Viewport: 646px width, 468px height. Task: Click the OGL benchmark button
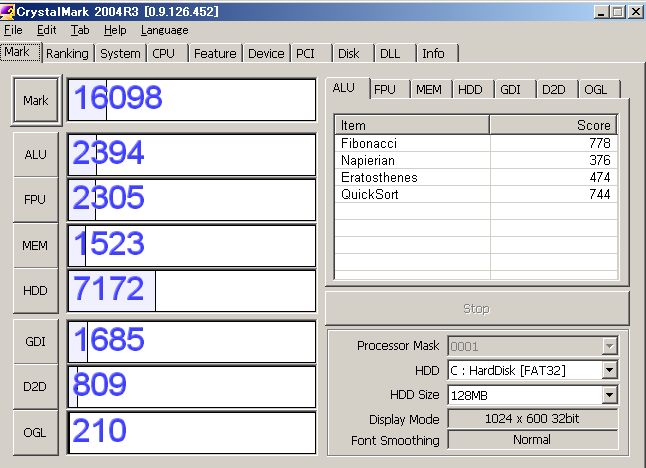pyautogui.click(x=36, y=433)
